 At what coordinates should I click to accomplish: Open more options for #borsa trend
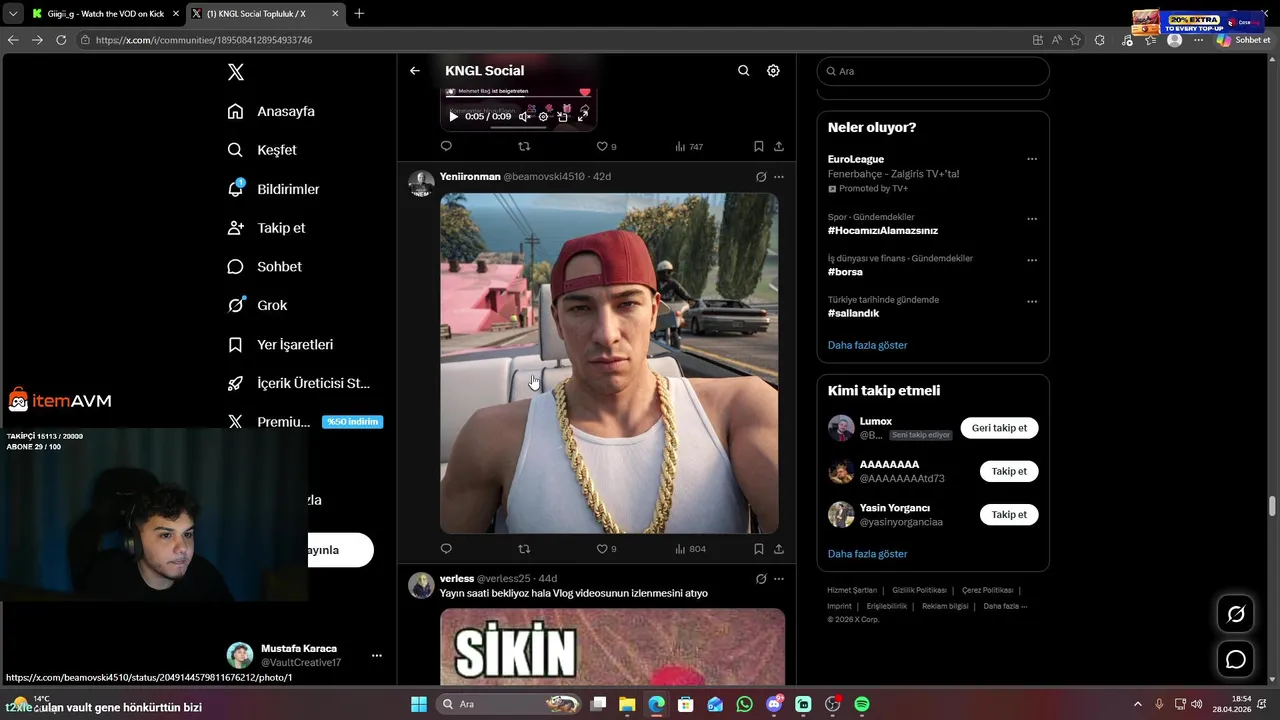(1032, 260)
